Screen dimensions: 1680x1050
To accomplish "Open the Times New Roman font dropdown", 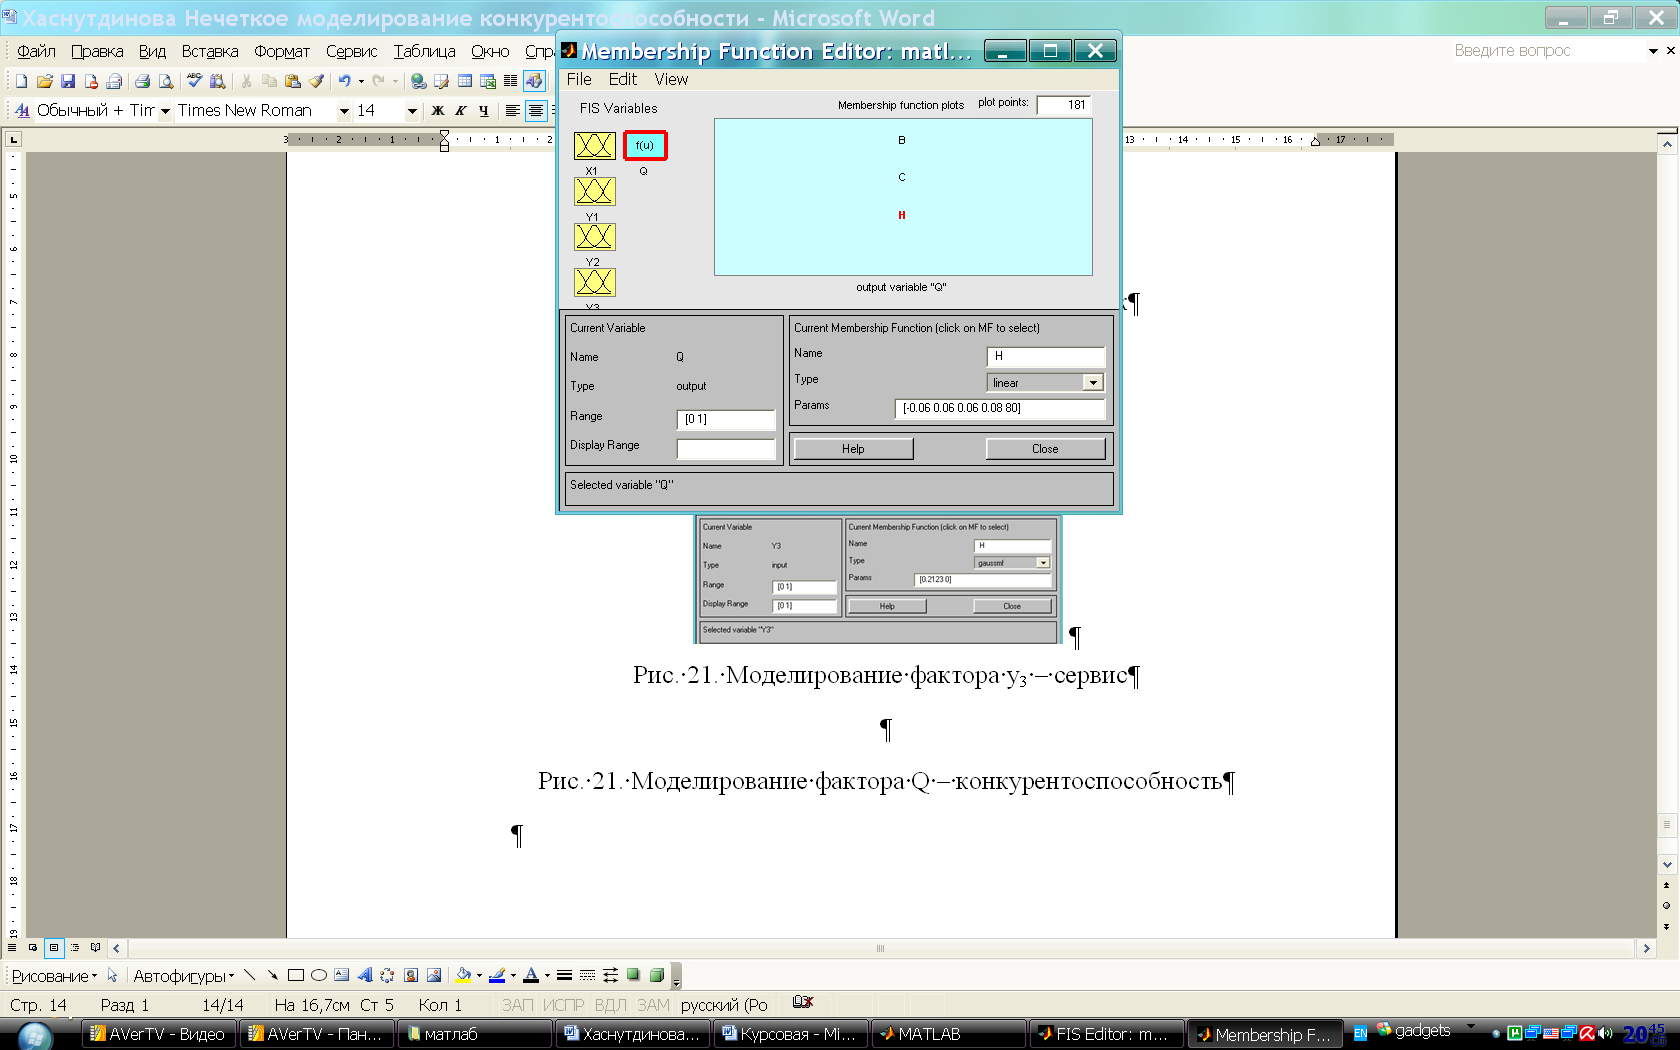I will (x=344, y=111).
